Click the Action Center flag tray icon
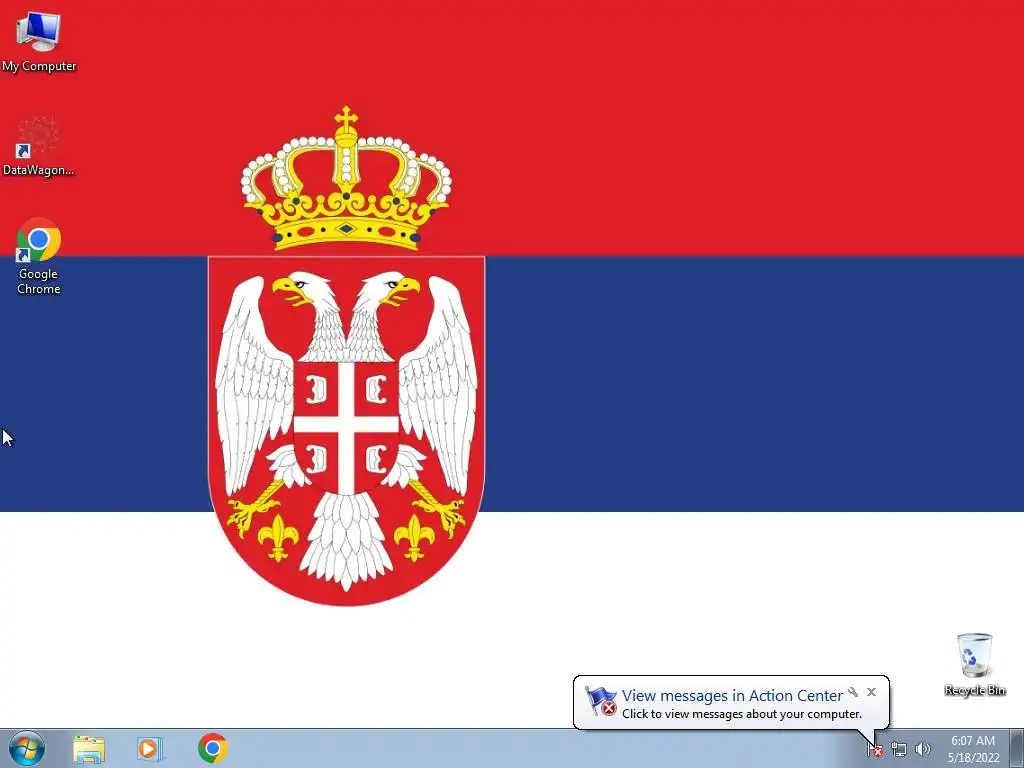This screenshot has height=768, width=1024. pyautogui.click(x=874, y=750)
